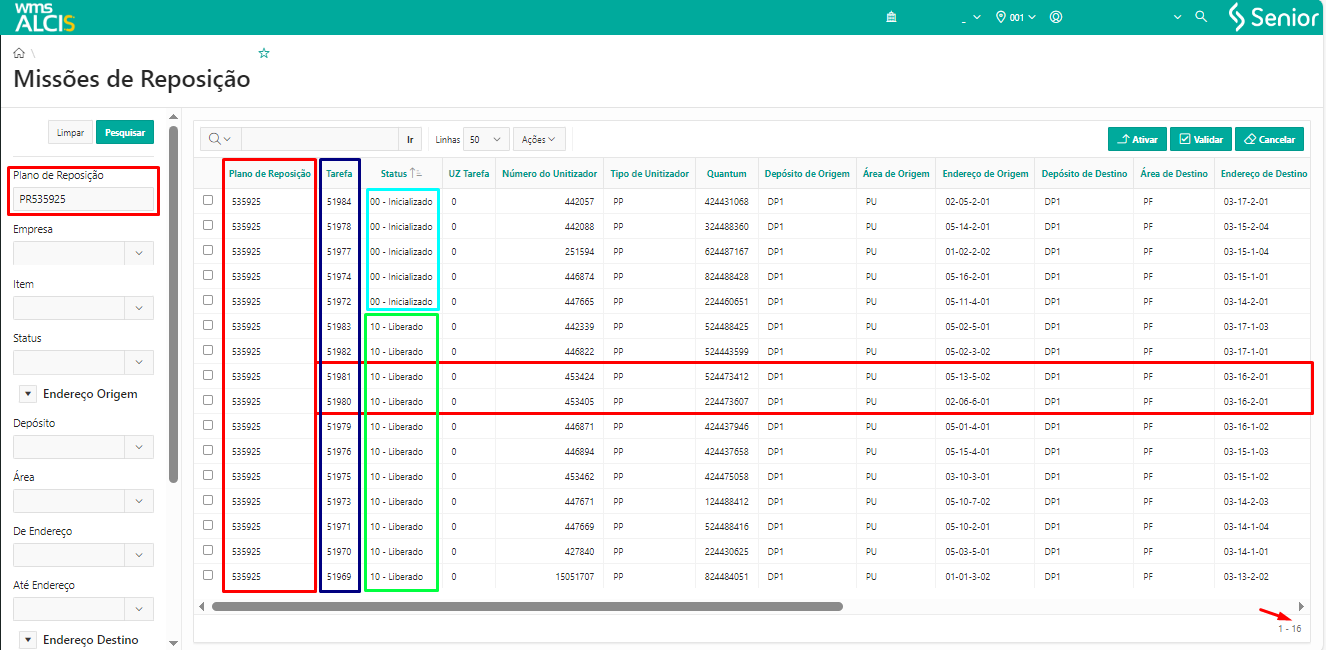Click the WMS ALCIS logo
The height and width of the screenshot is (650, 1326).
(x=44, y=17)
